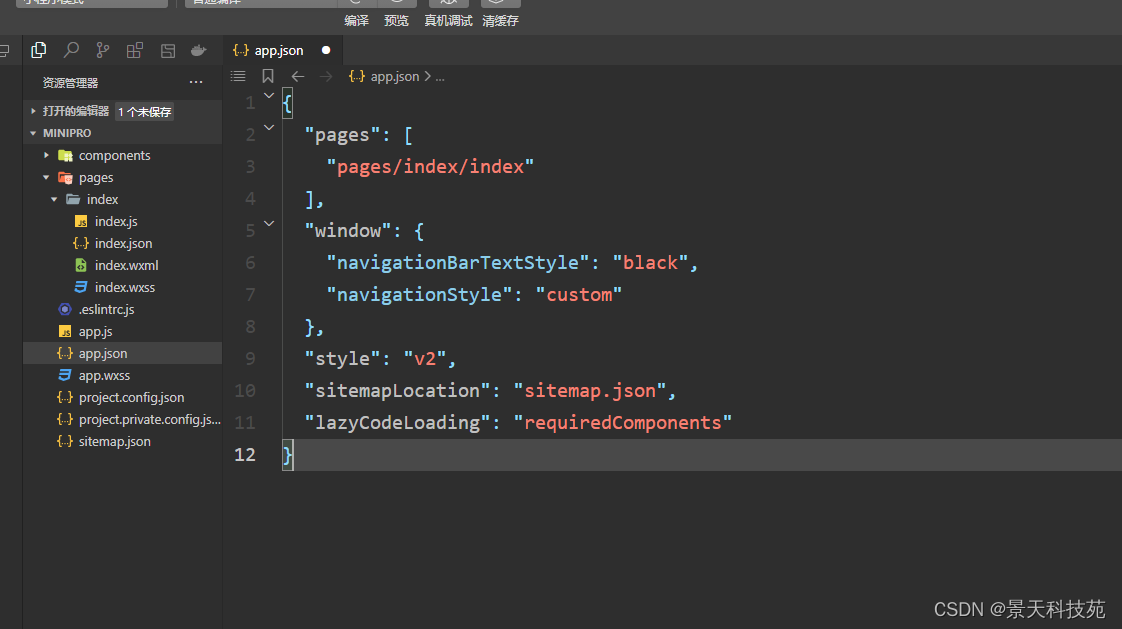Click the unsaved dot on app.json tab
Image resolution: width=1122 pixels, height=629 pixels.
point(326,50)
